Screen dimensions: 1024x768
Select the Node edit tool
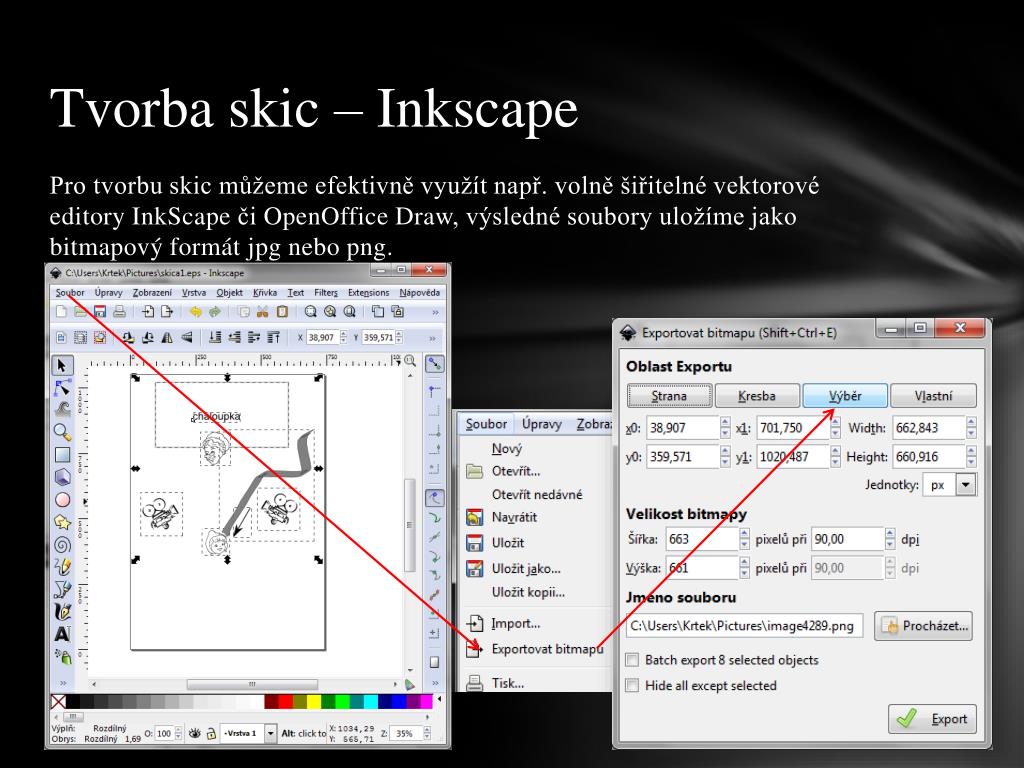coord(62,387)
